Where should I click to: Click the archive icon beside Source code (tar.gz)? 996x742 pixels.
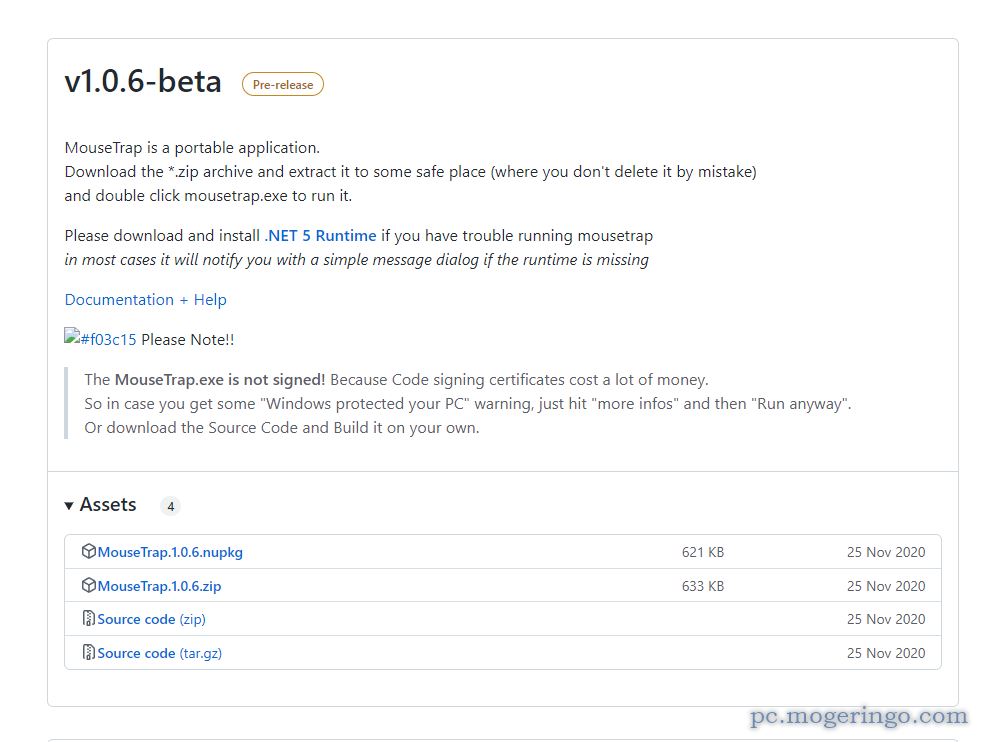coord(89,652)
